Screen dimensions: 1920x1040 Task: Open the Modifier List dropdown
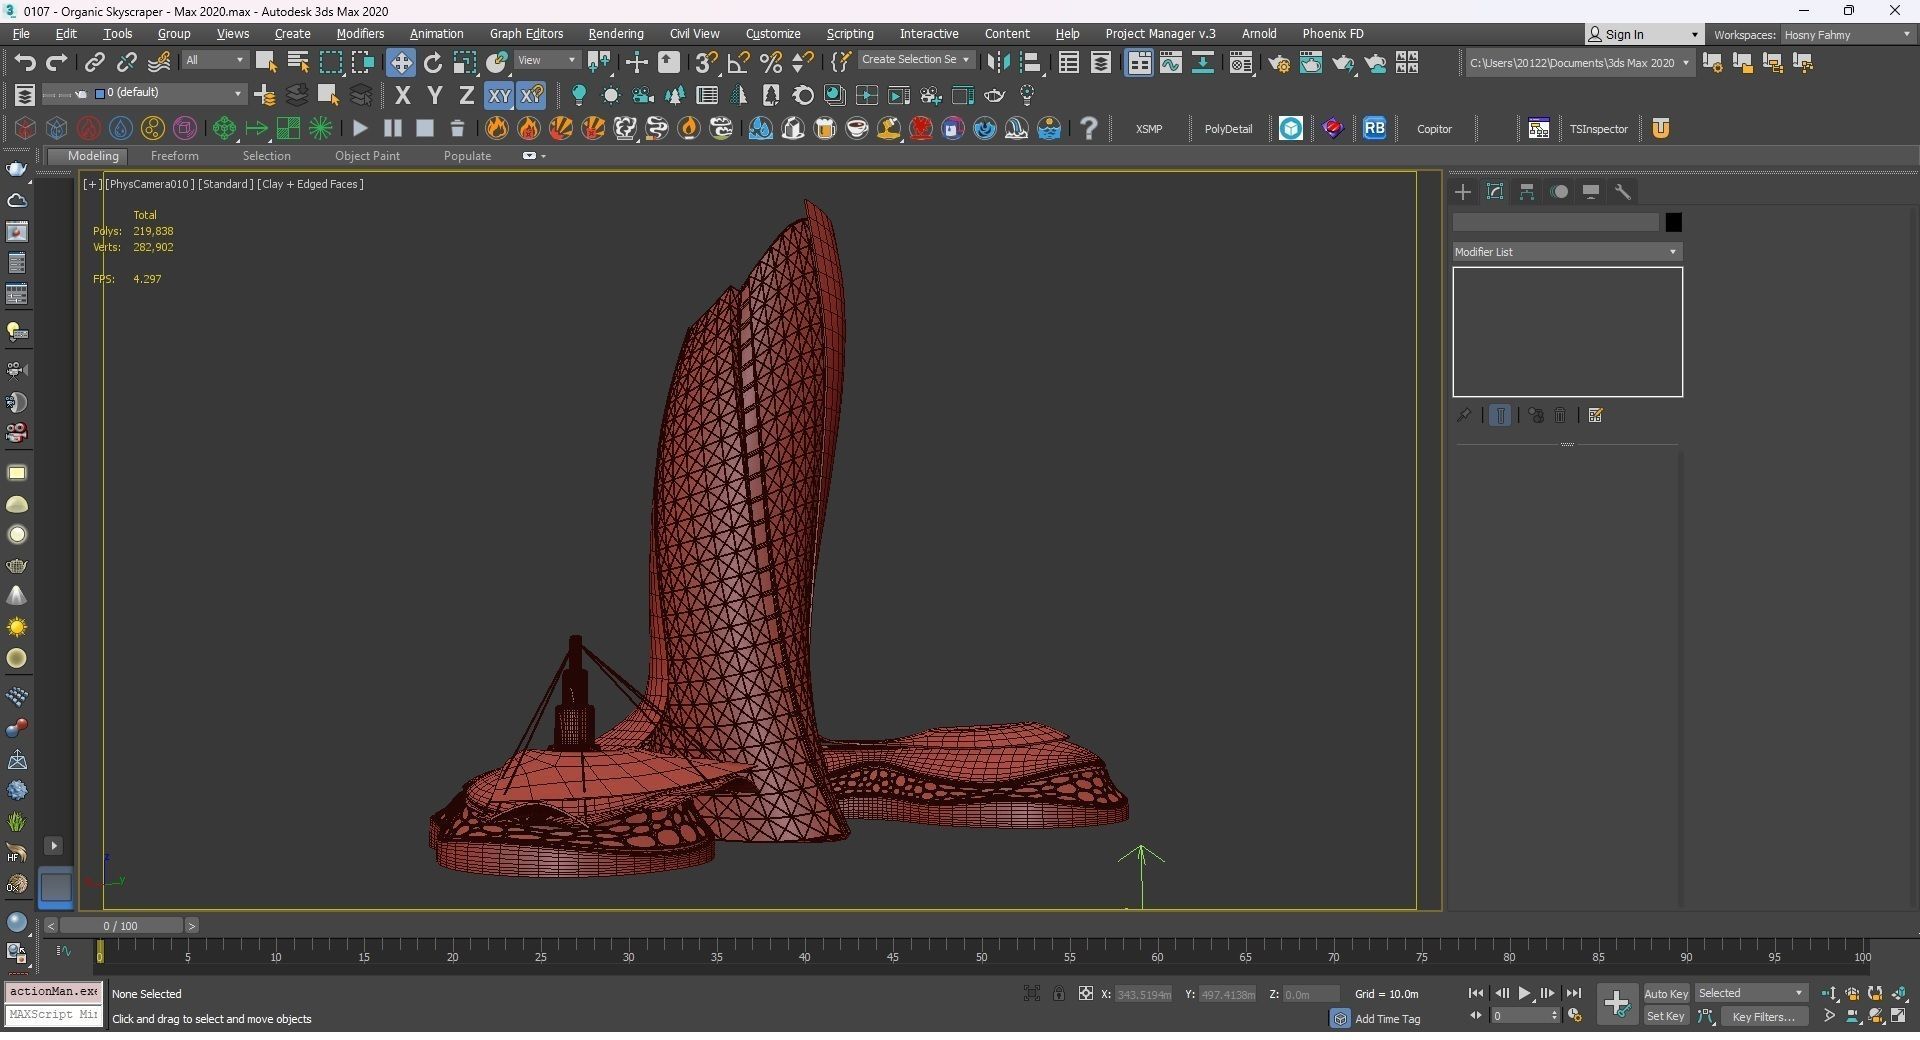tap(1567, 252)
